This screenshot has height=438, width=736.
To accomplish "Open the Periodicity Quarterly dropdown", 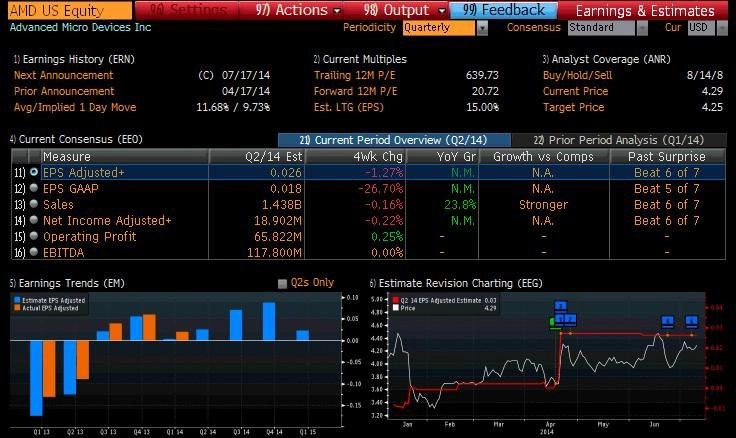I will click(445, 28).
